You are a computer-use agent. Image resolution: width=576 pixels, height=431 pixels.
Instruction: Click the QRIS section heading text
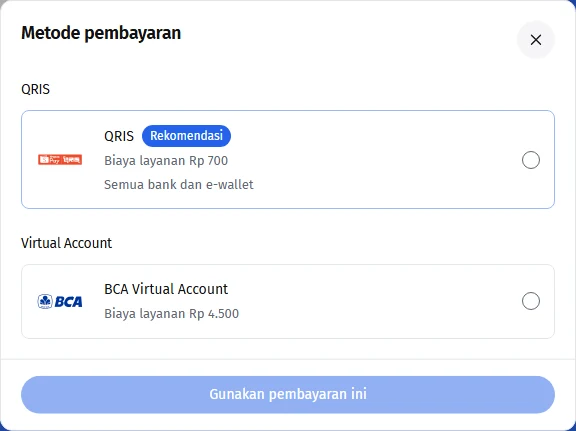pos(35,89)
